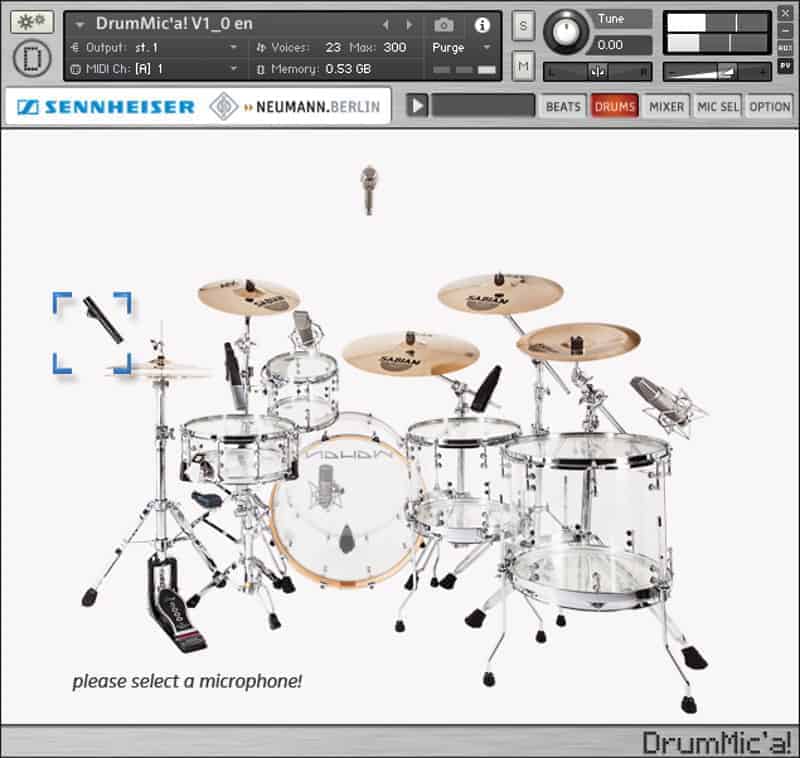Viewport: 800px width, 758px height.
Task: Open the MIC SEL page
Action: pyautogui.click(x=718, y=106)
